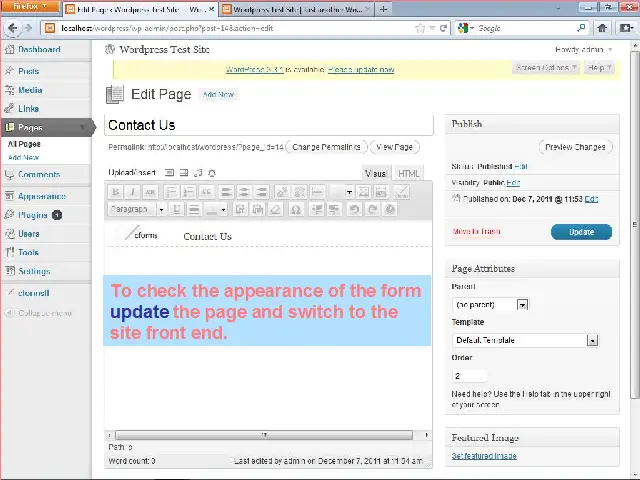Viewport: 640px width, 480px height.
Task: Switch to the HTML editor tab
Action: (x=409, y=173)
